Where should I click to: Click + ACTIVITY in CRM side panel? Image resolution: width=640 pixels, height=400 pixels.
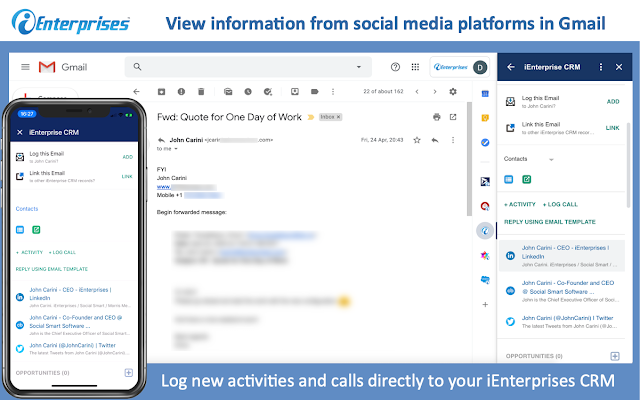[520, 204]
